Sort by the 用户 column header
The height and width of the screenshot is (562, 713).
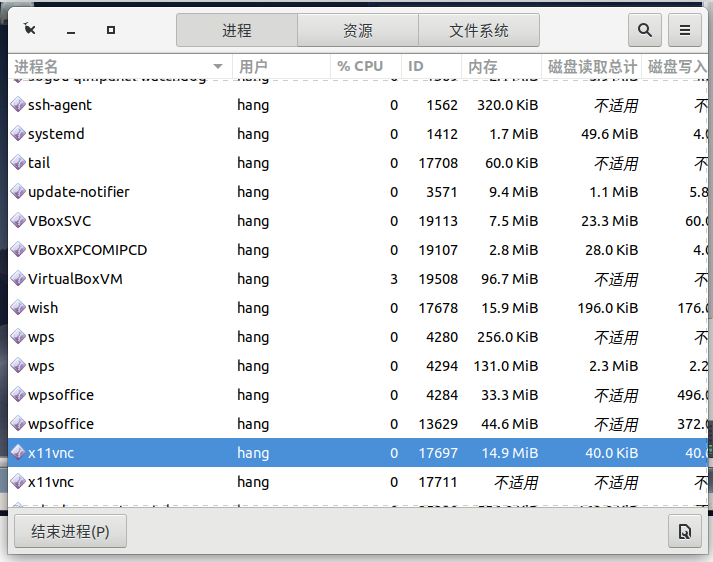pyautogui.click(x=281, y=66)
